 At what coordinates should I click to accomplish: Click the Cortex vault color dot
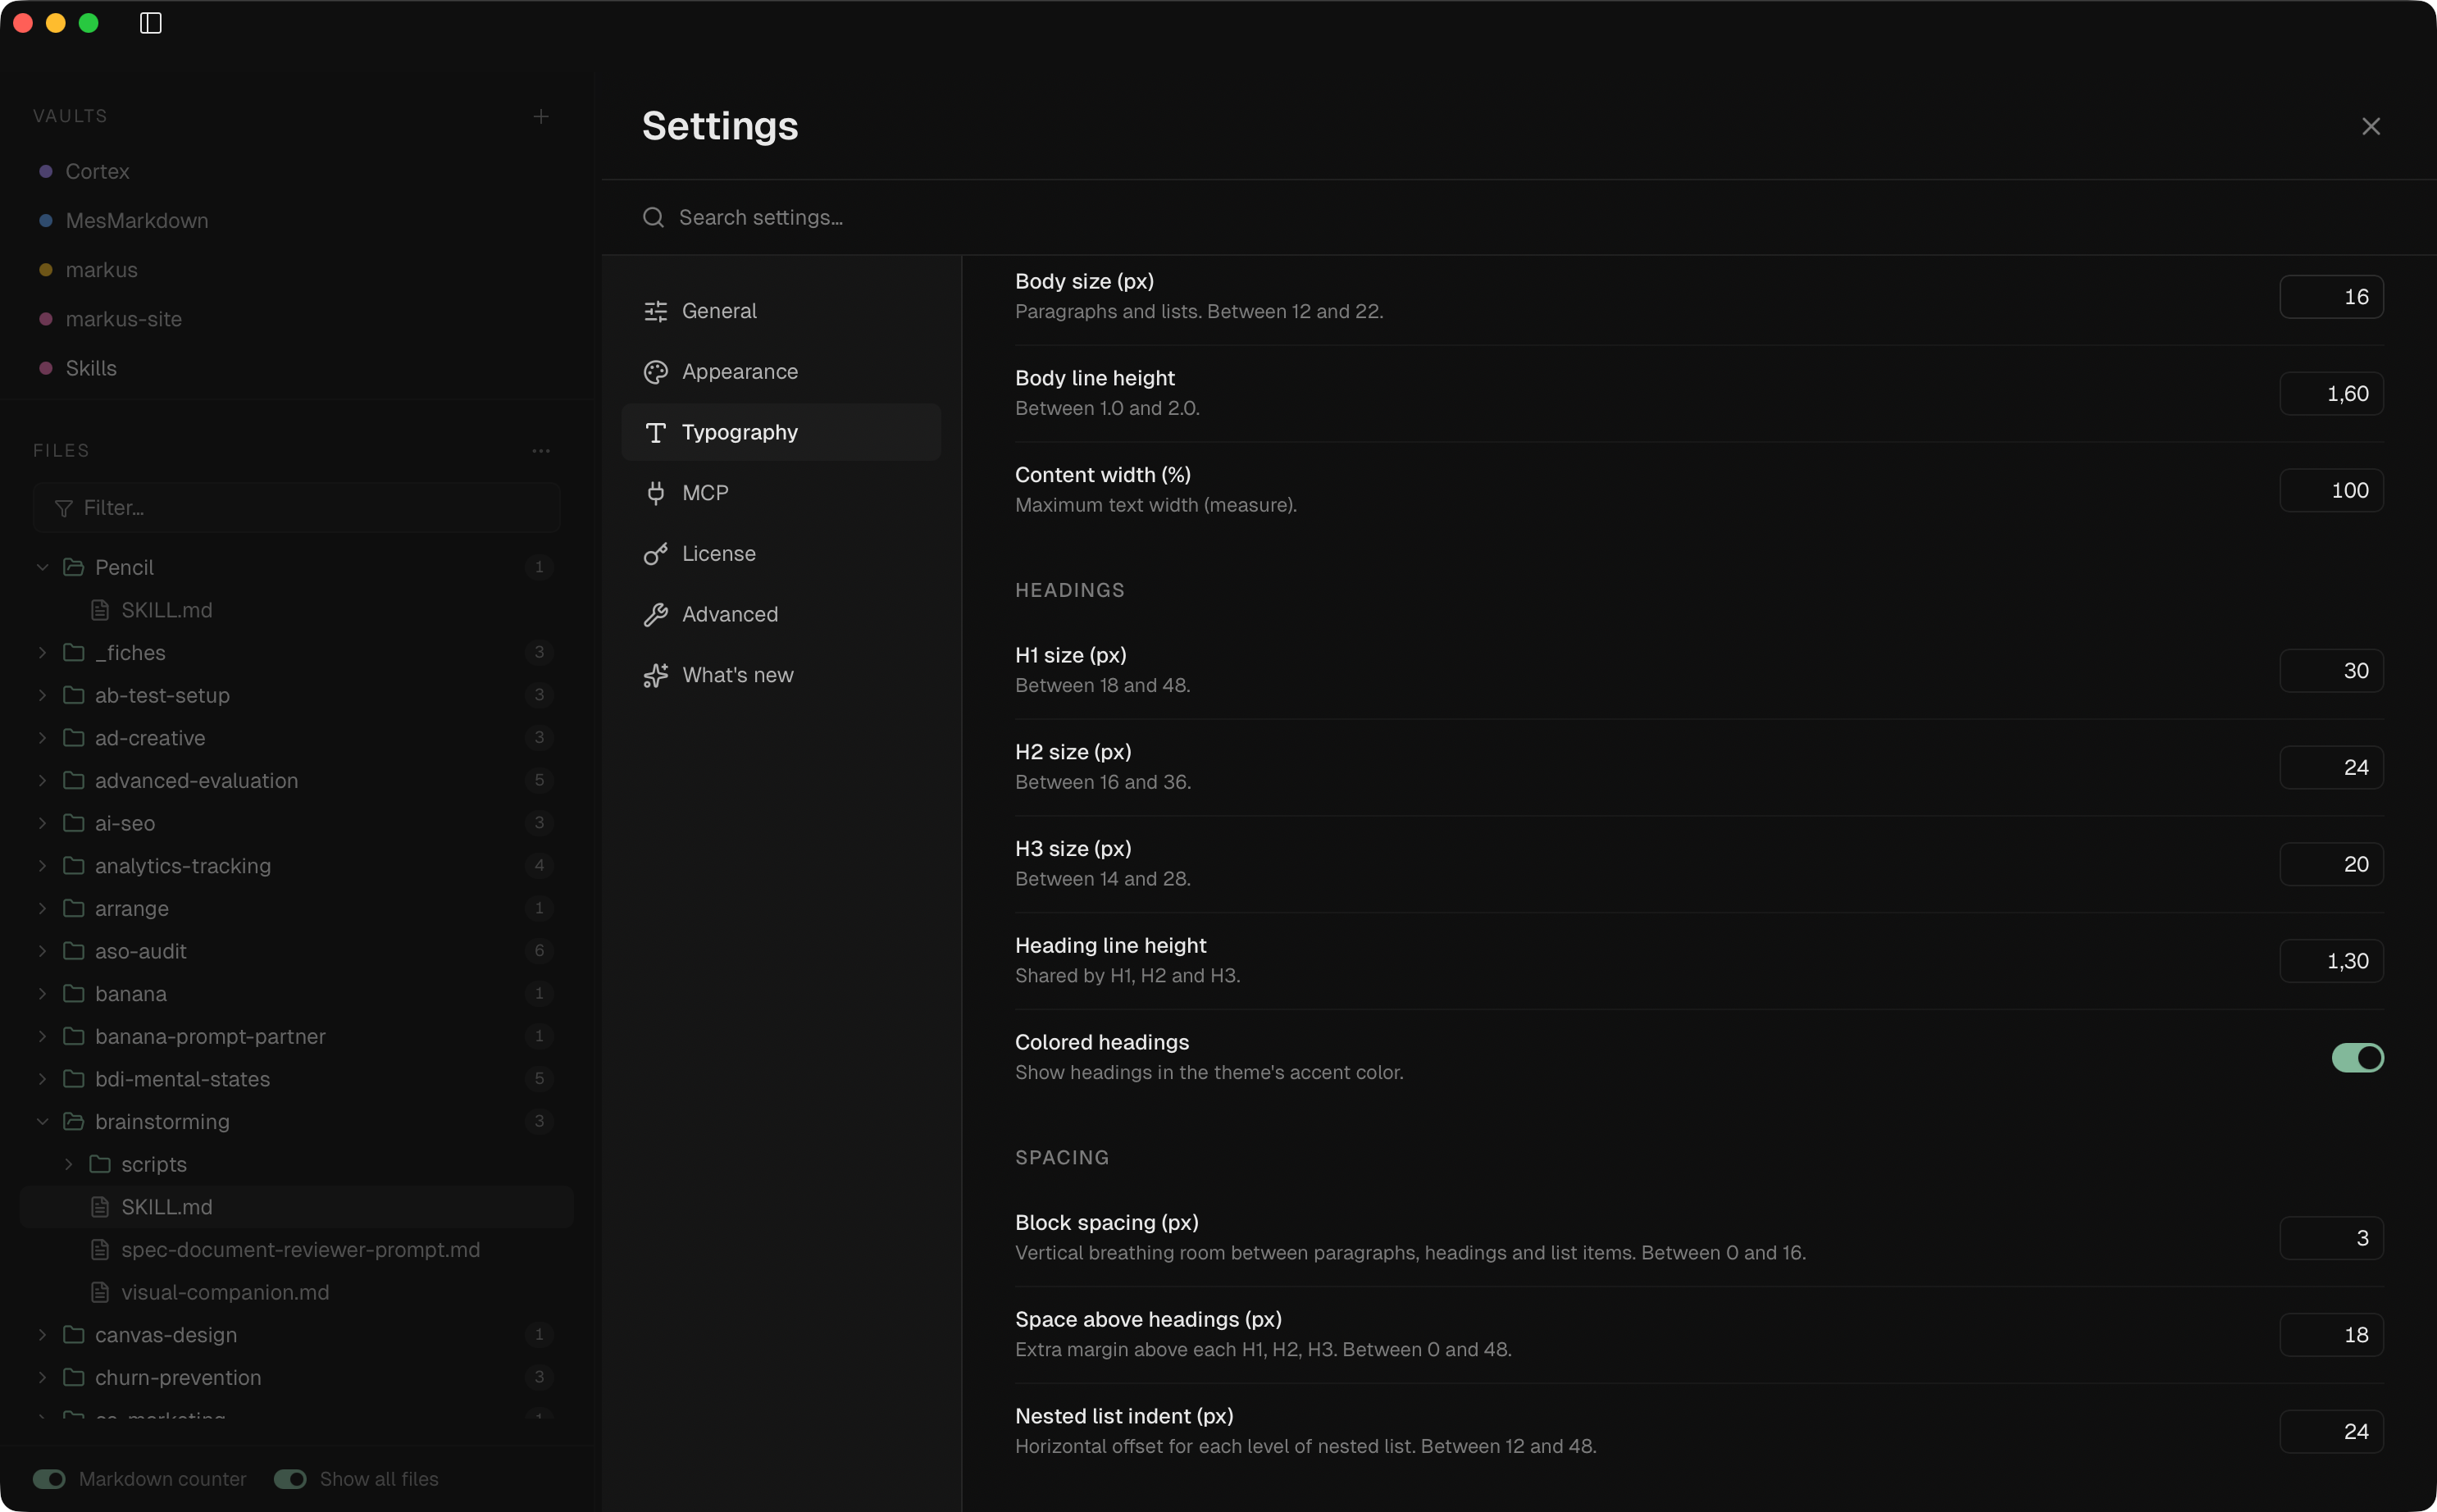point(46,171)
